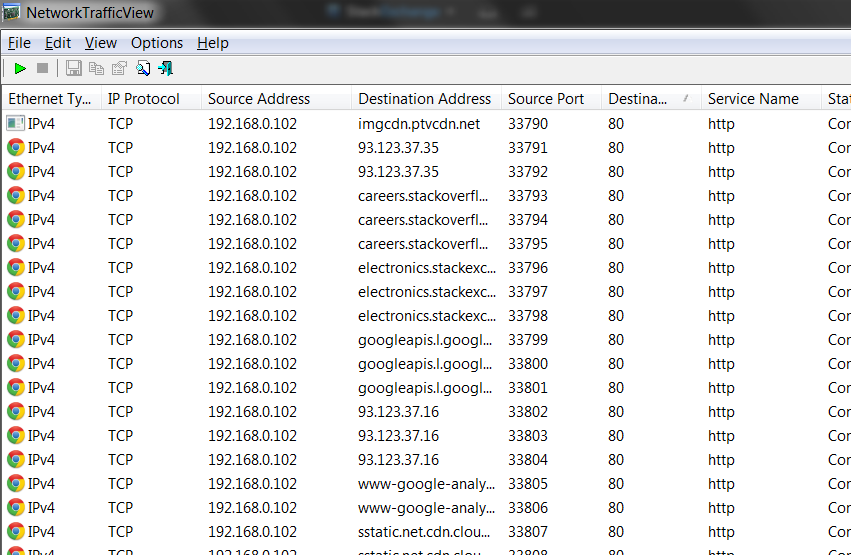851x555 pixels.
Task: Click destination port 80 on port 33797 row
Action: 615,291
